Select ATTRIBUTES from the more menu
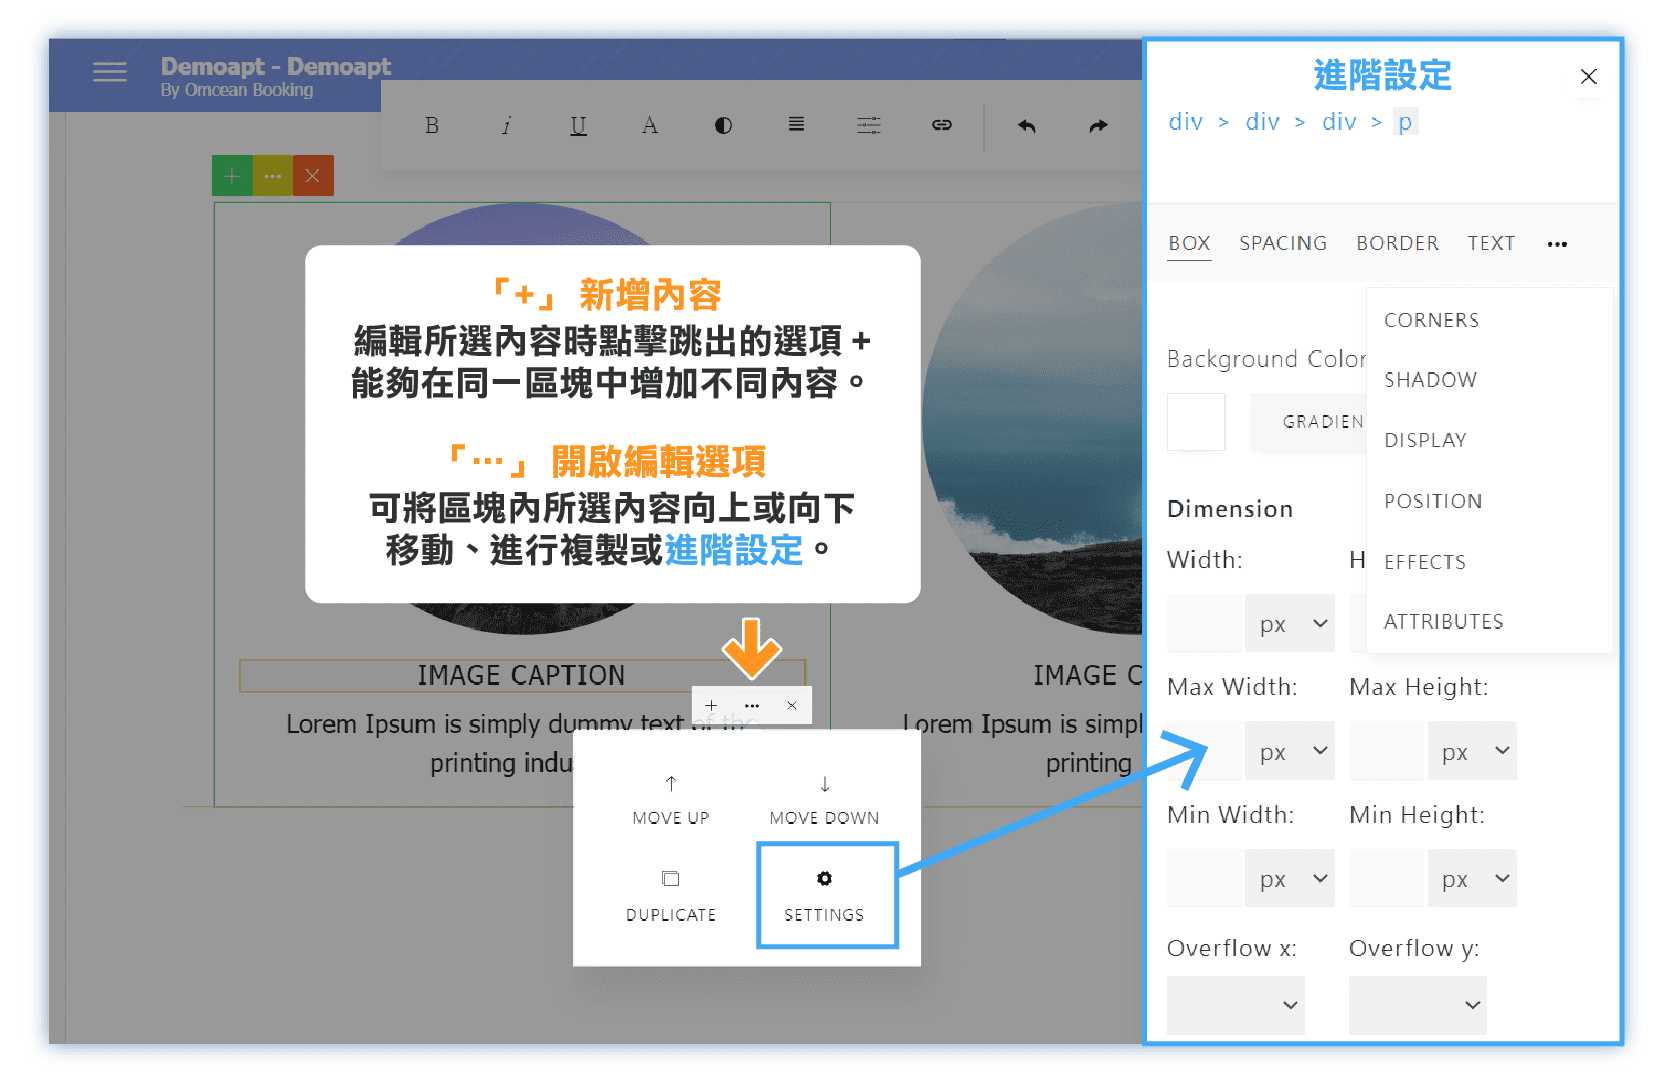Viewport: 1670px width, 1080px height. pos(1443,622)
